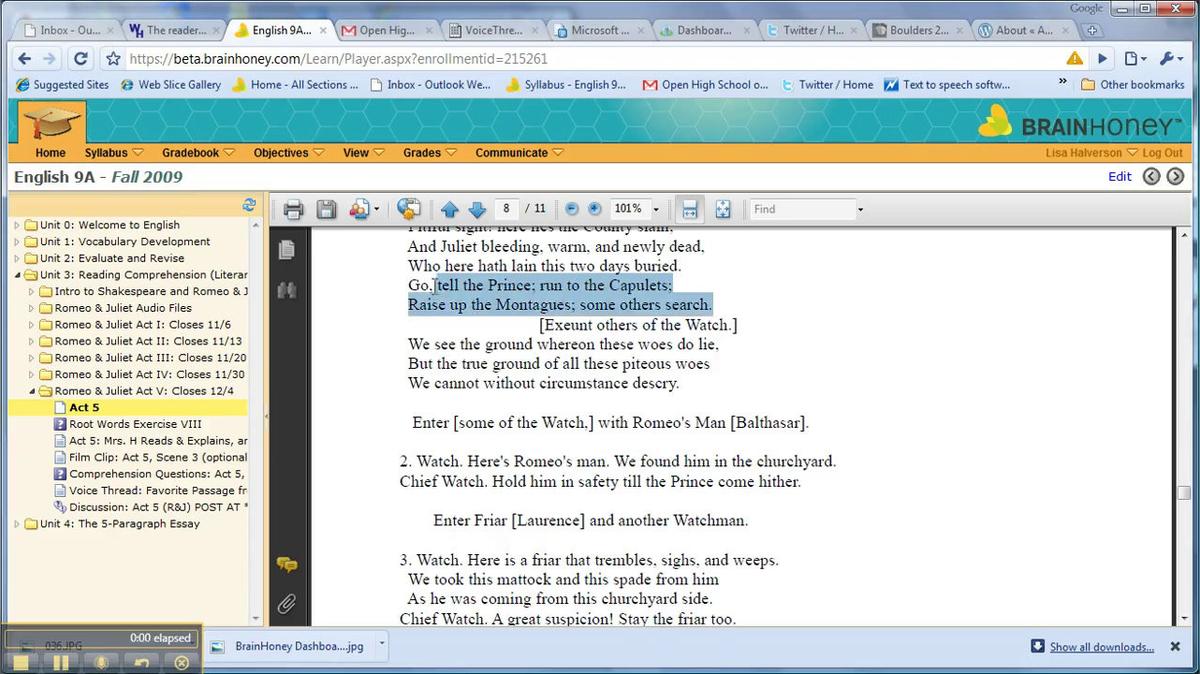Zoom out using the minus button

[571, 209]
